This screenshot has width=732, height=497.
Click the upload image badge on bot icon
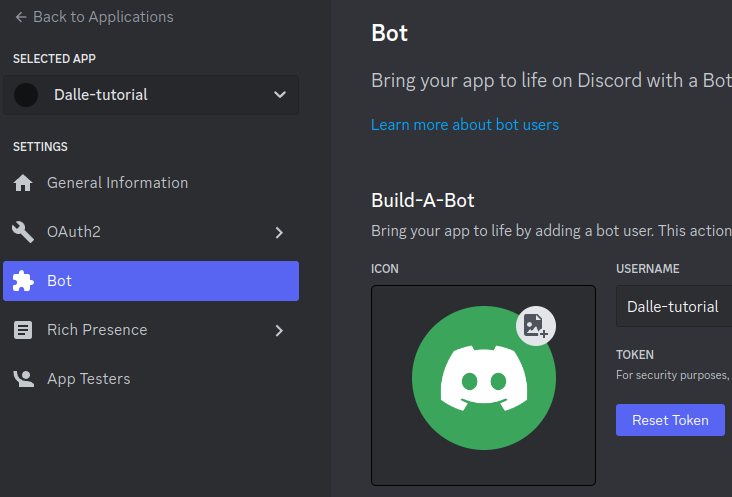(x=536, y=325)
